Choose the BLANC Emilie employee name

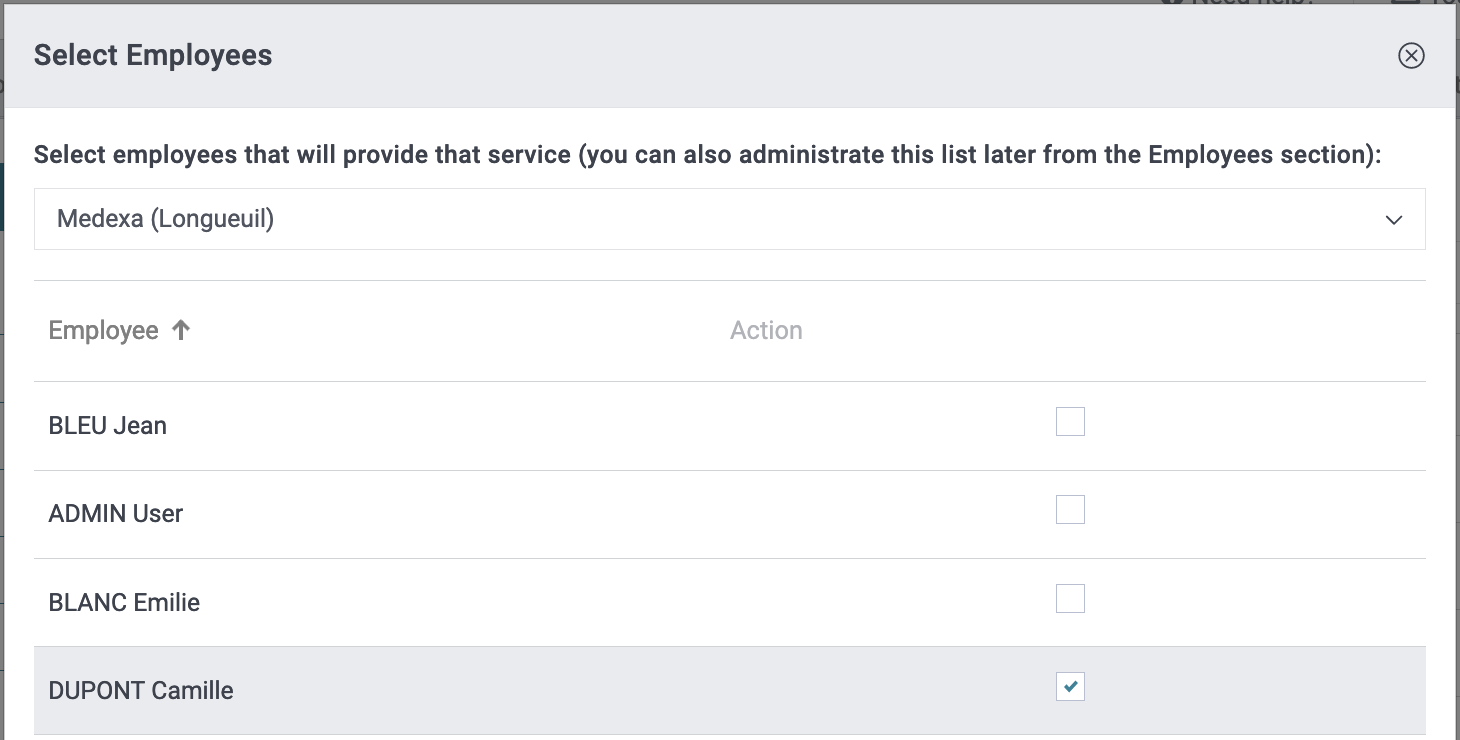tap(124, 603)
